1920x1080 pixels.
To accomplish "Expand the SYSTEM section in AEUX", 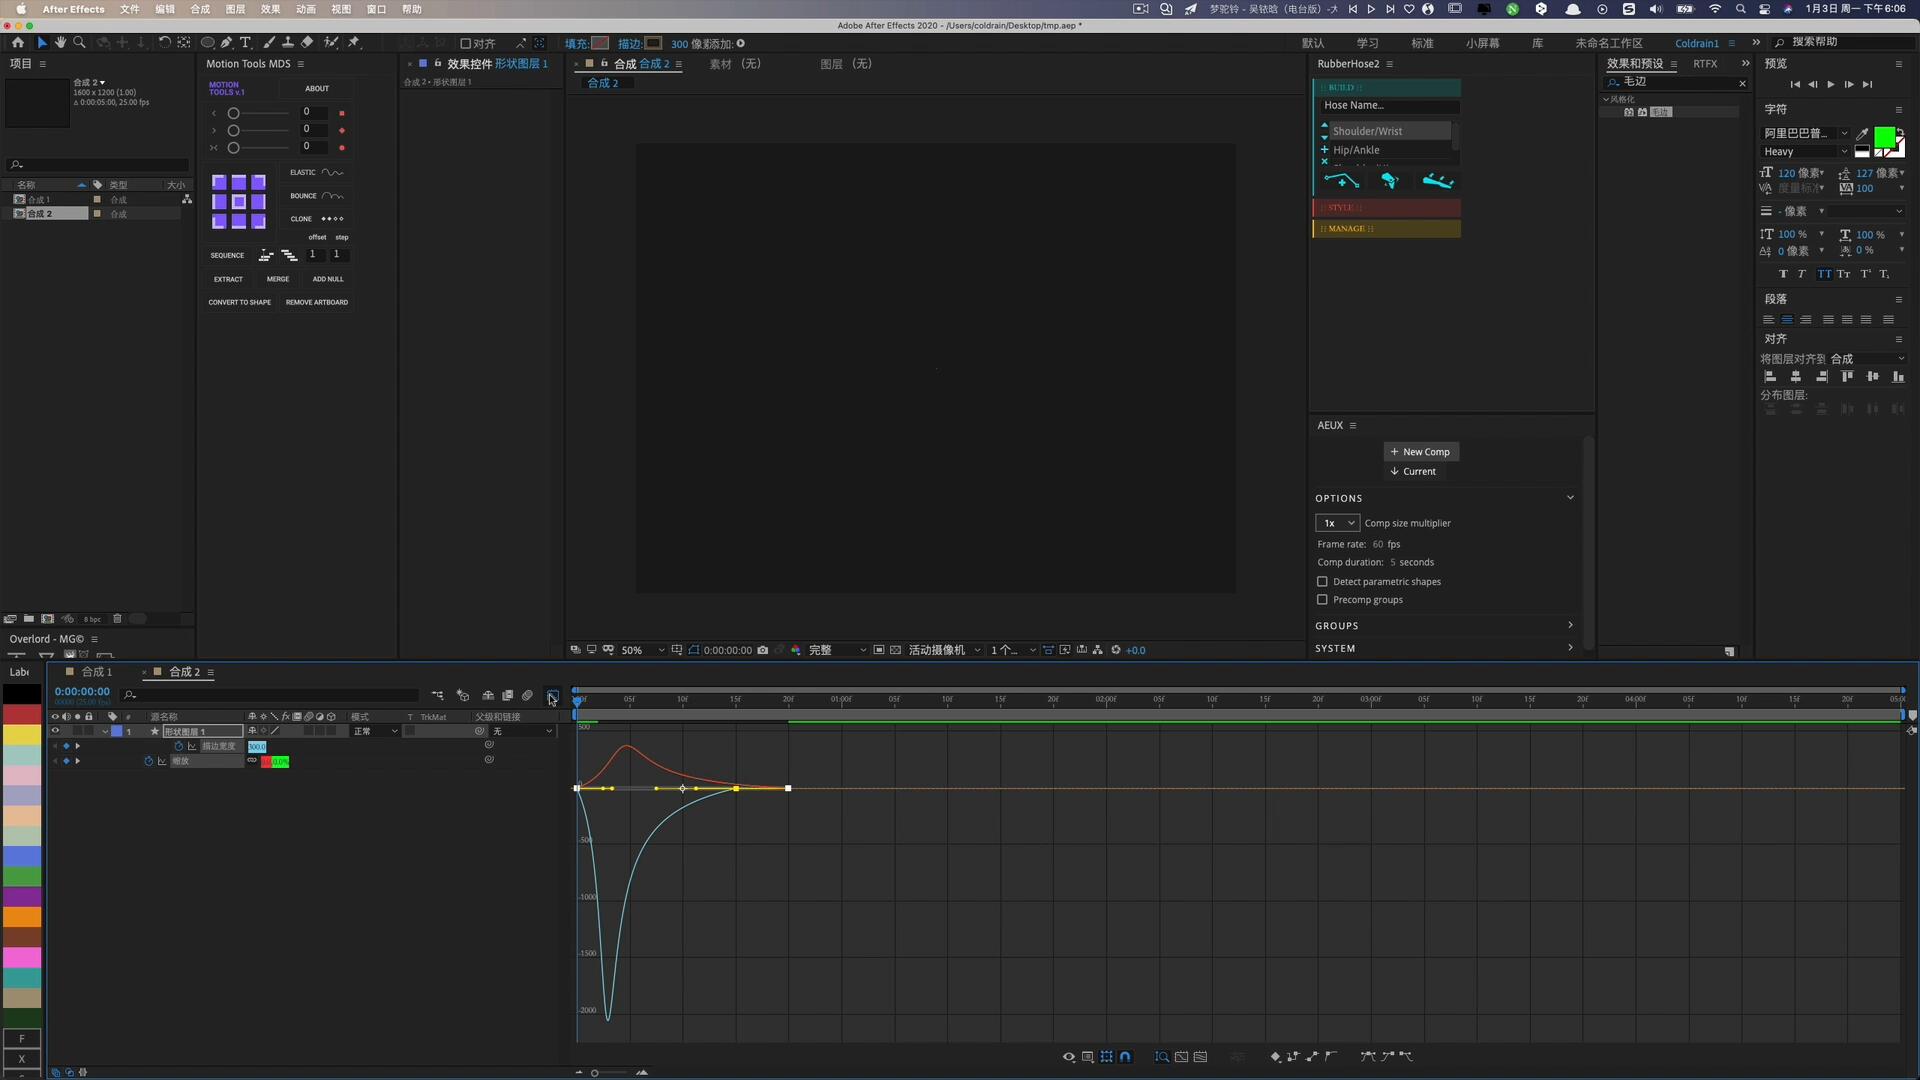I will (x=1444, y=648).
